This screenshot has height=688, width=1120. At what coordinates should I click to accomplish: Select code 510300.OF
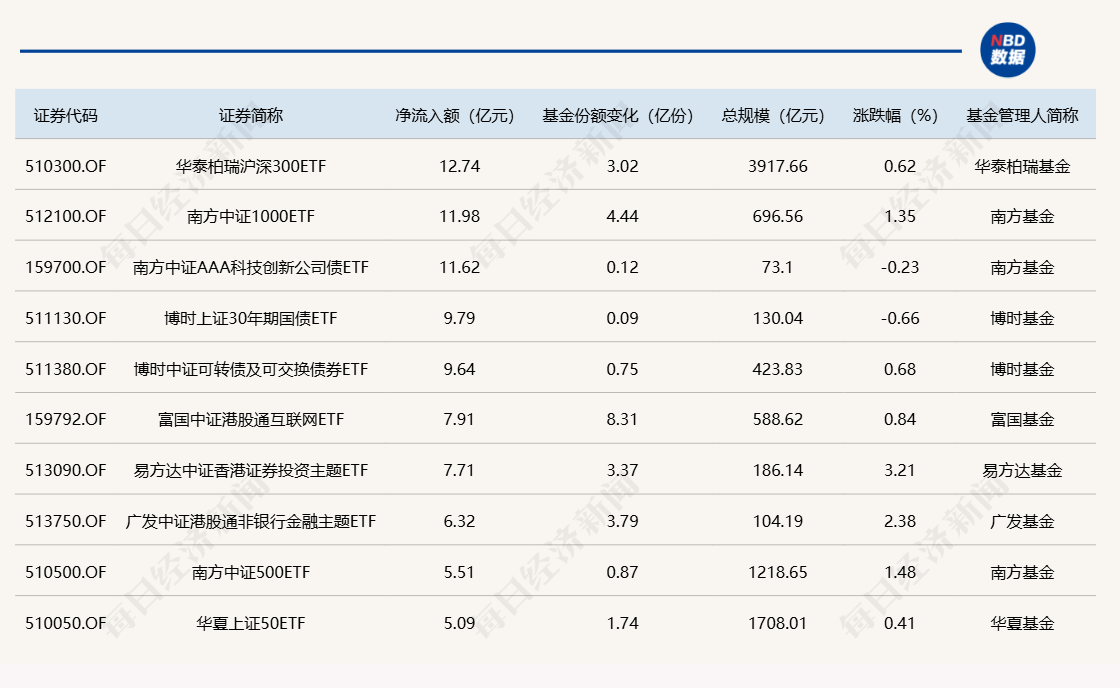(x=66, y=166)
